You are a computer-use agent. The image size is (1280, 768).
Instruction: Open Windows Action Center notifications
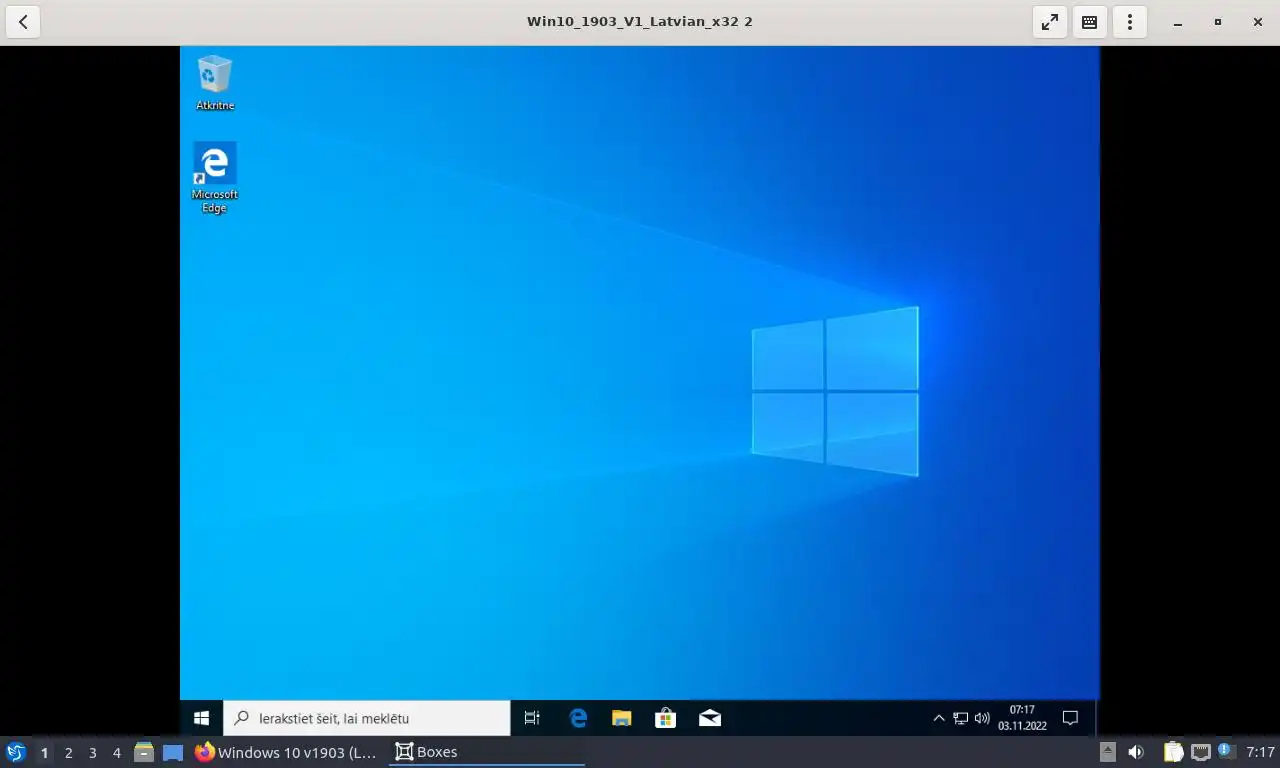click(x=1070, y=718)
